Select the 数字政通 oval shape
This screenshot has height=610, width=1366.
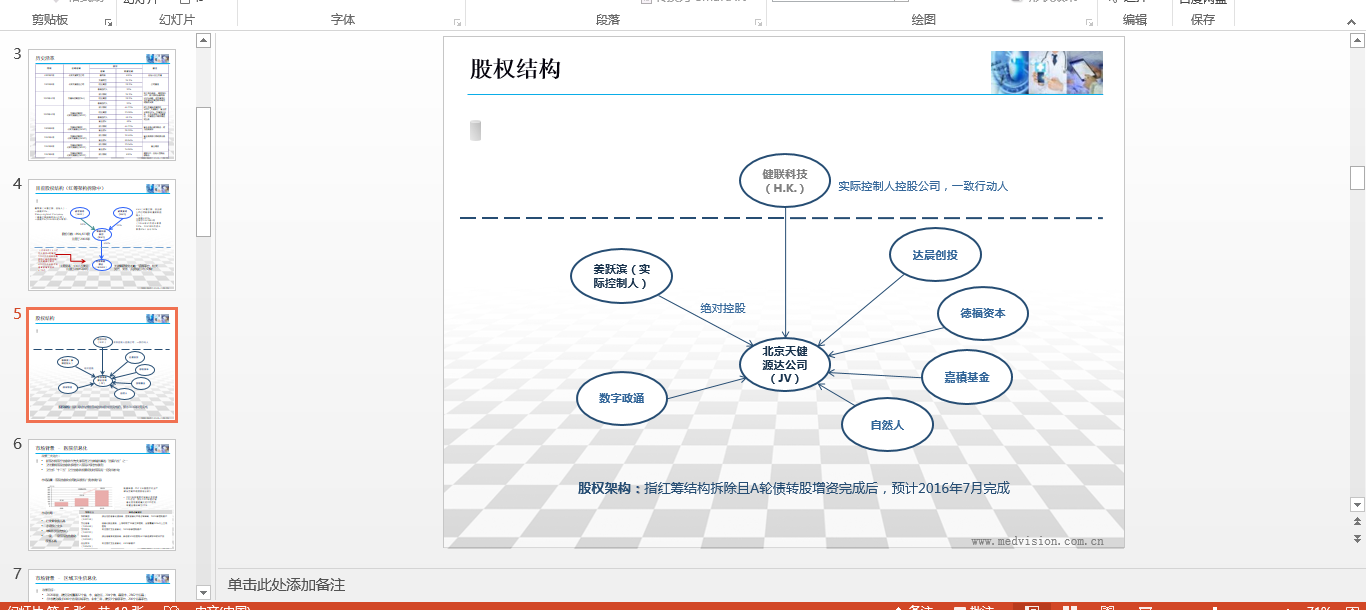point(622,398)
